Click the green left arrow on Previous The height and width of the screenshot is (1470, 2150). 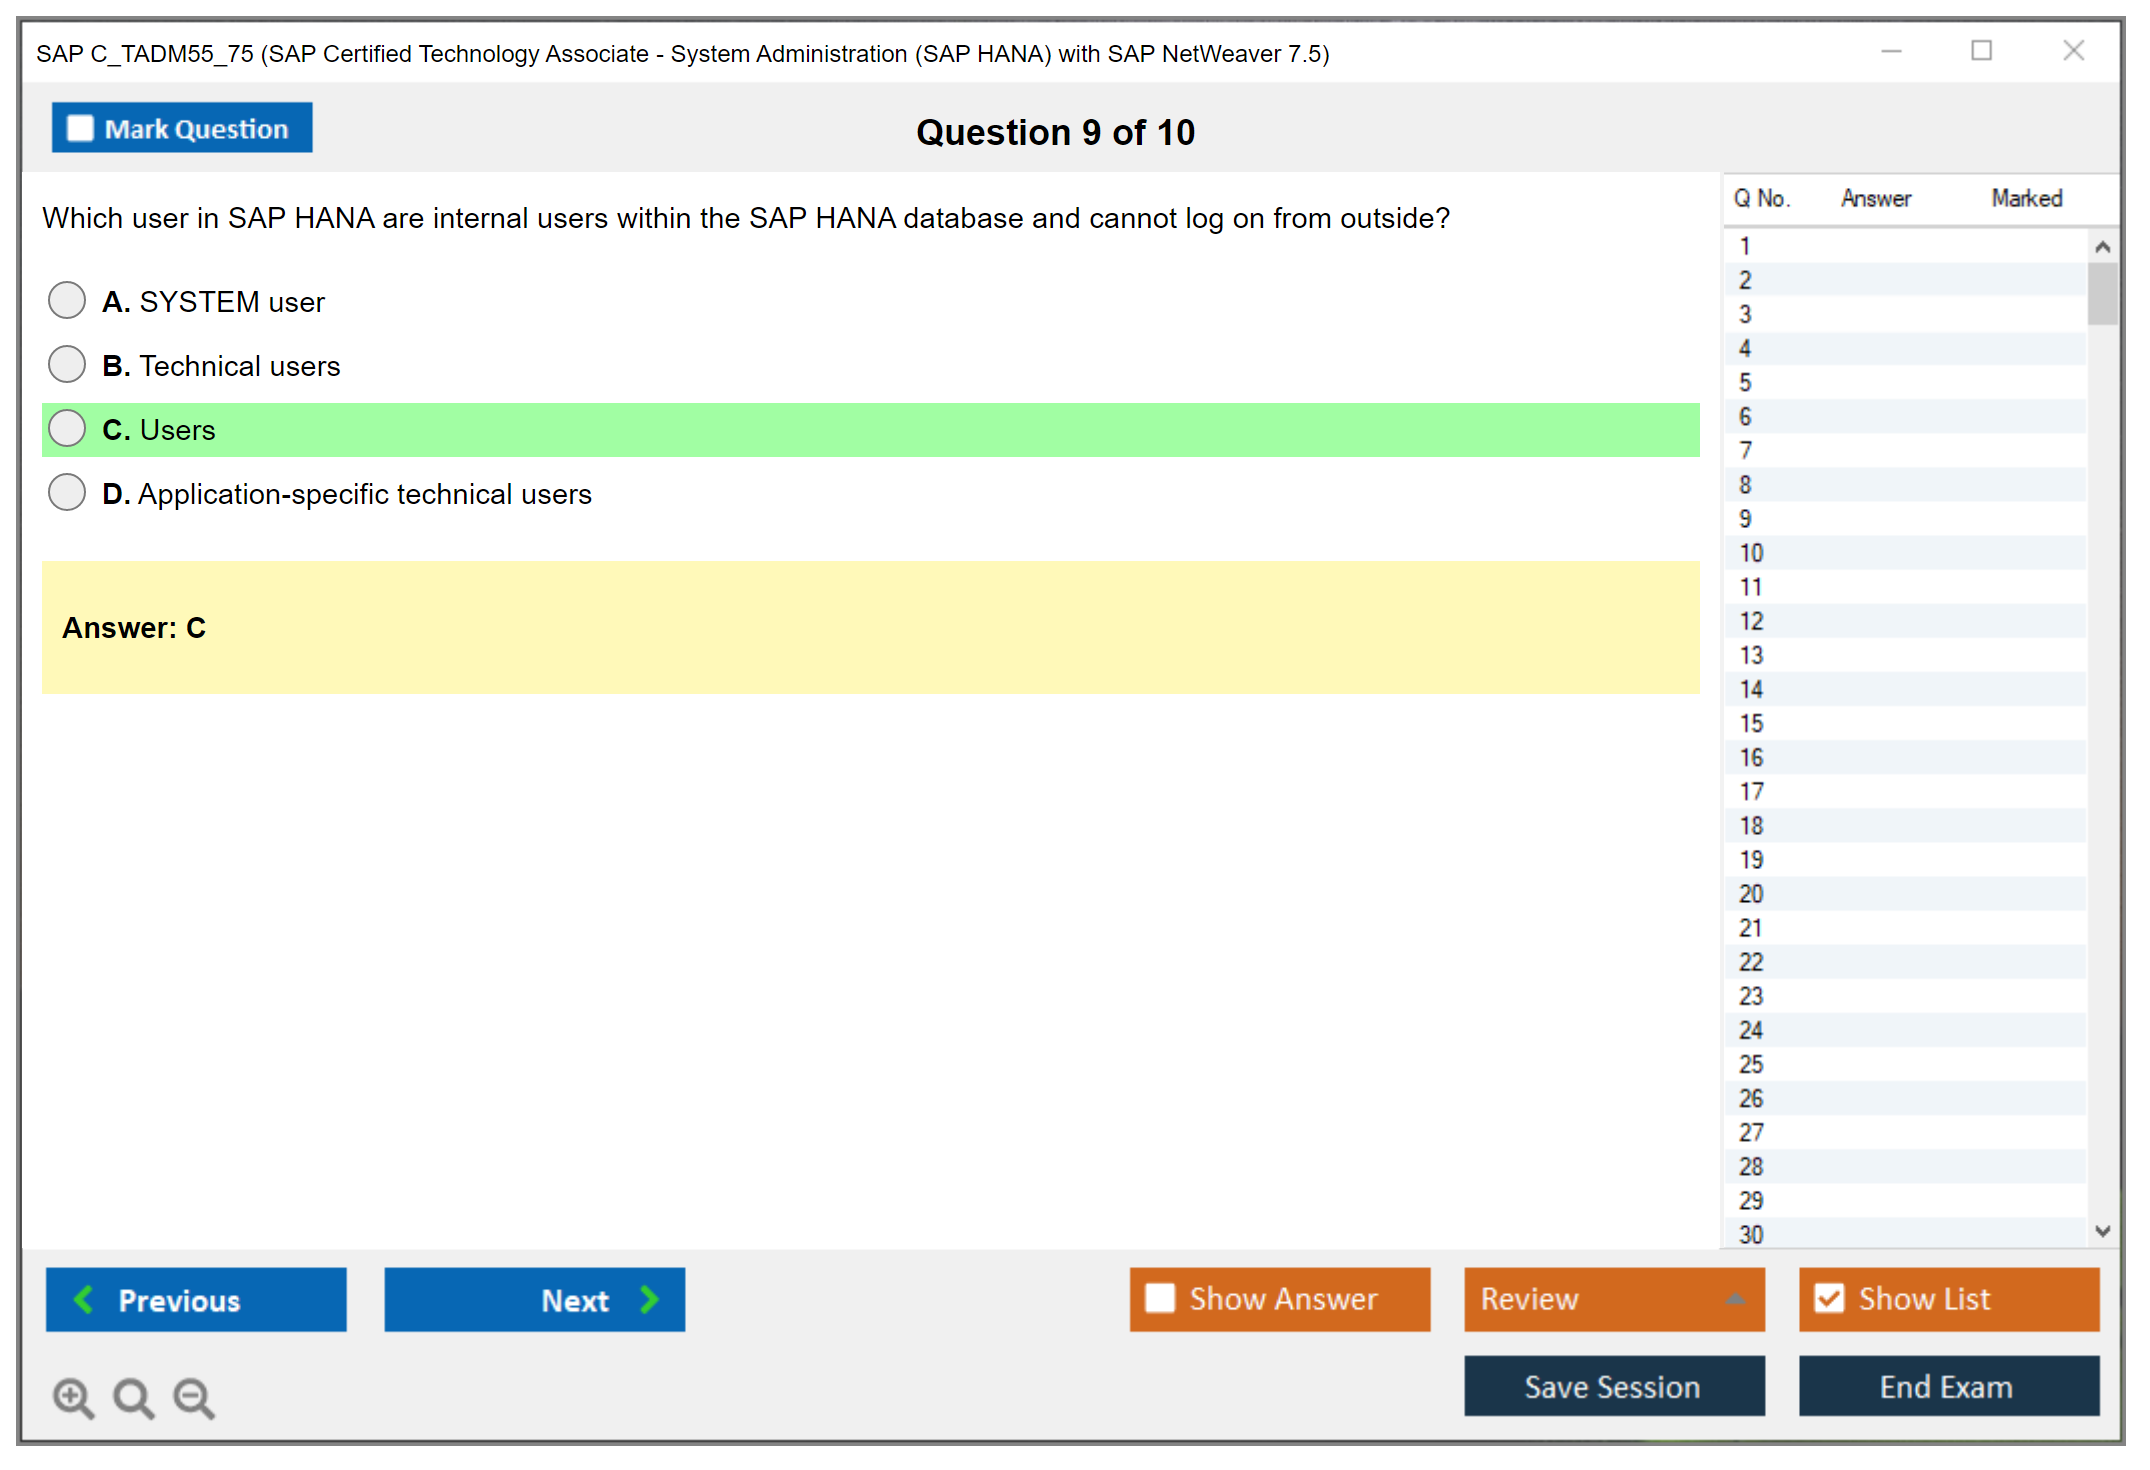pyautogui.click(x=84, y=1299)
